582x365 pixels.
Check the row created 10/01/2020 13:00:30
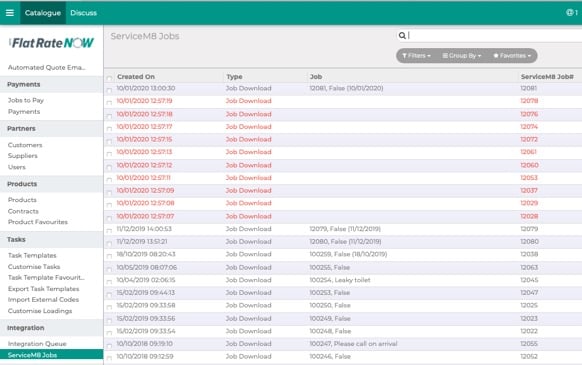[x=109, y=90]
